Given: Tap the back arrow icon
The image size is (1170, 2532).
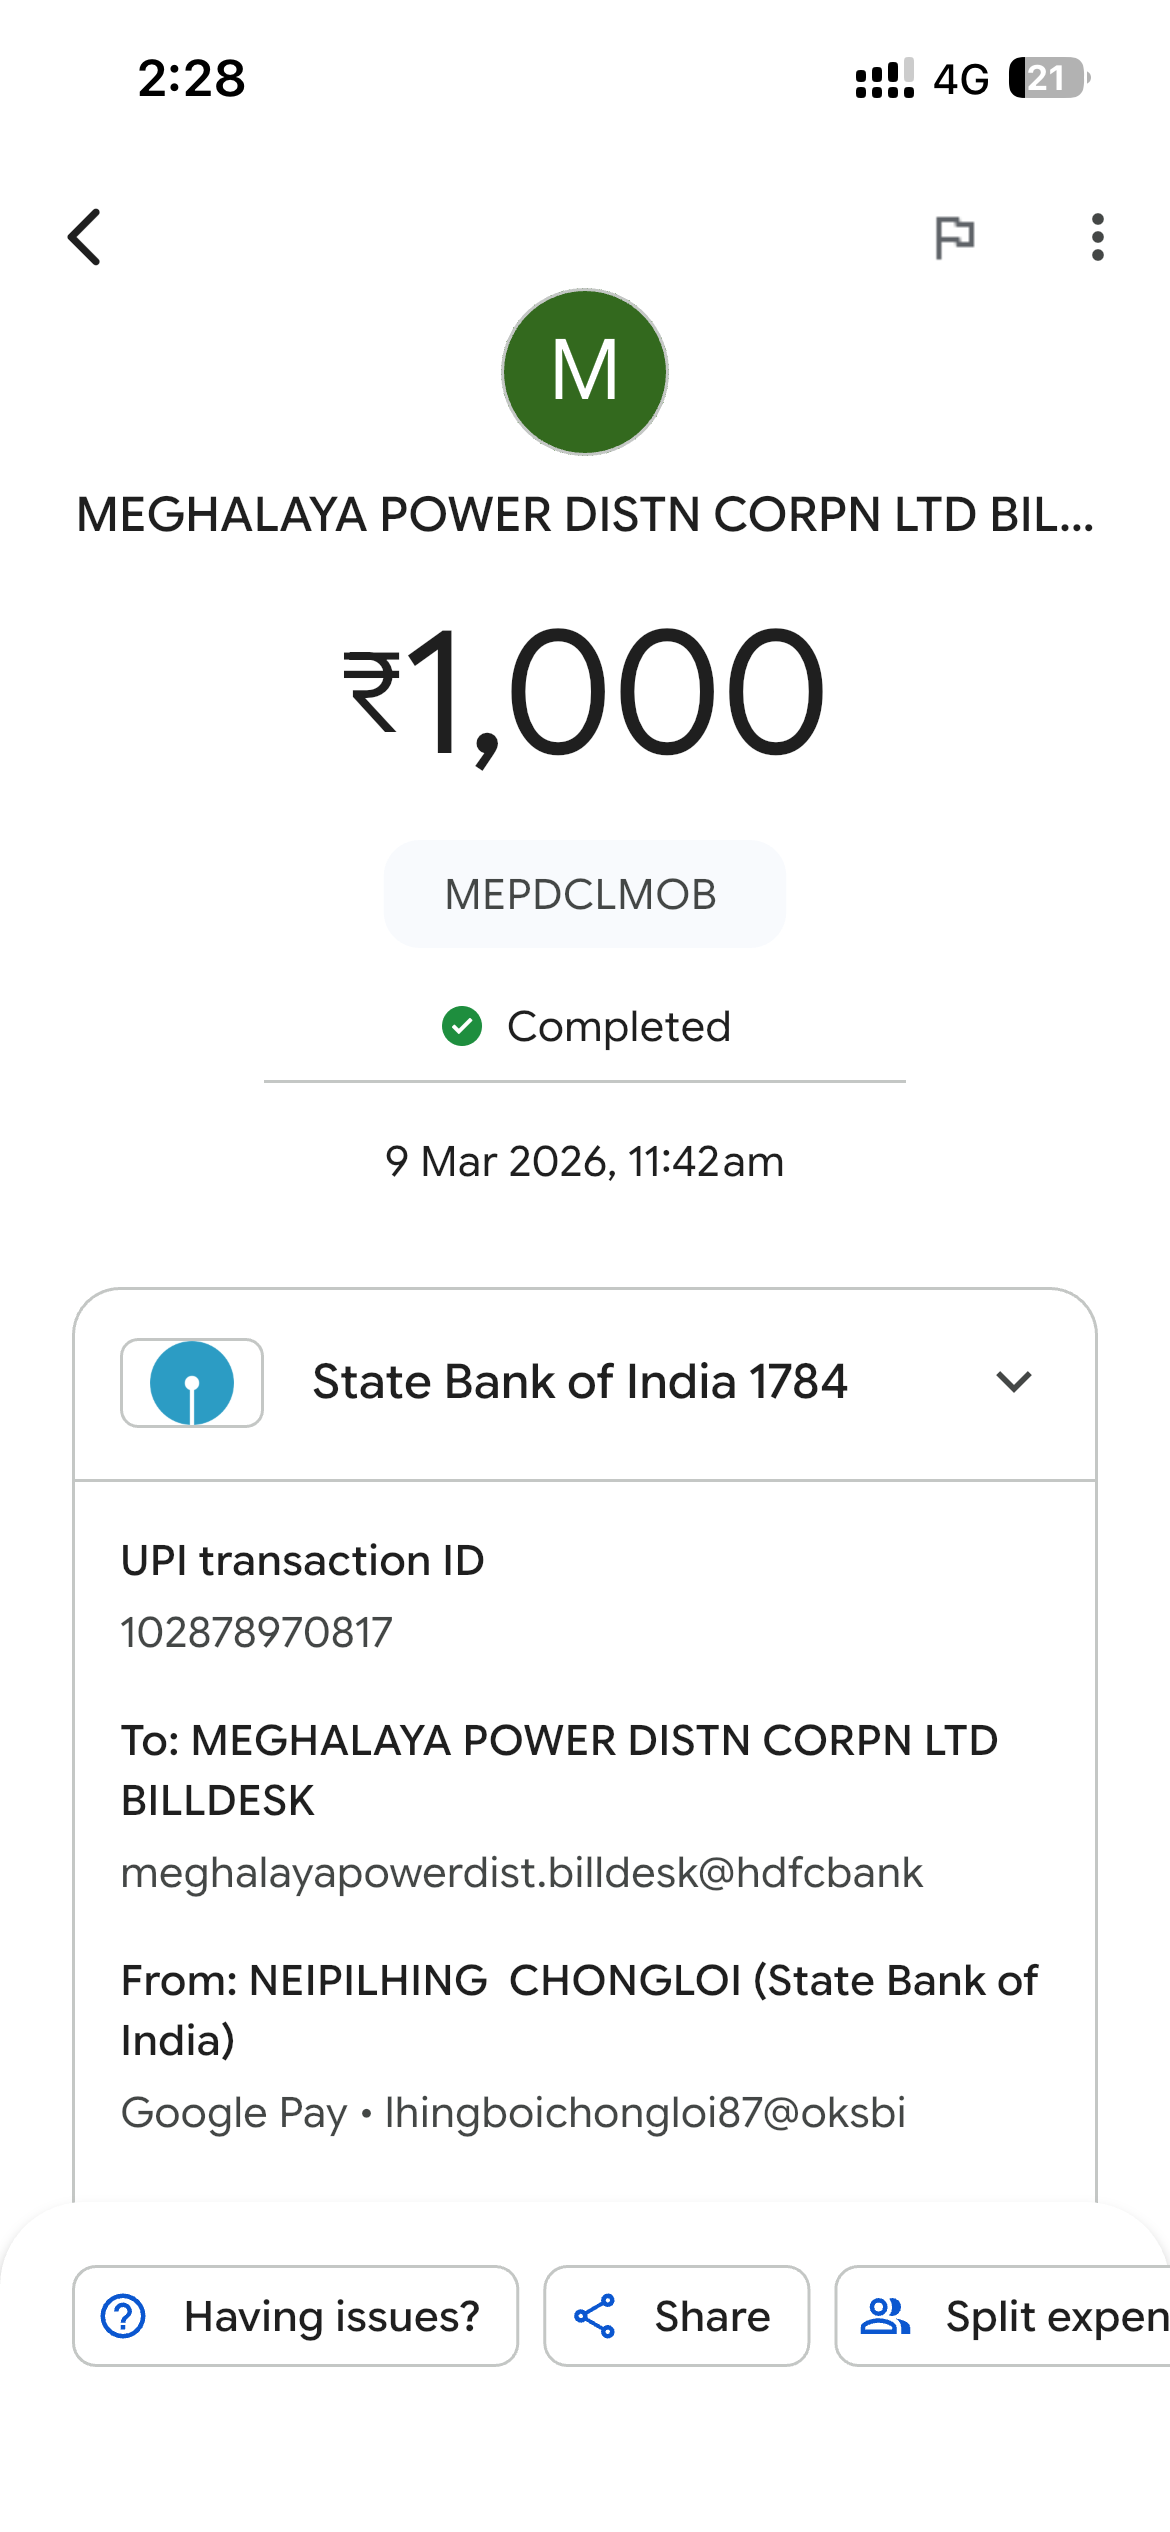Looking at the screenshot, I should [85, 237].
